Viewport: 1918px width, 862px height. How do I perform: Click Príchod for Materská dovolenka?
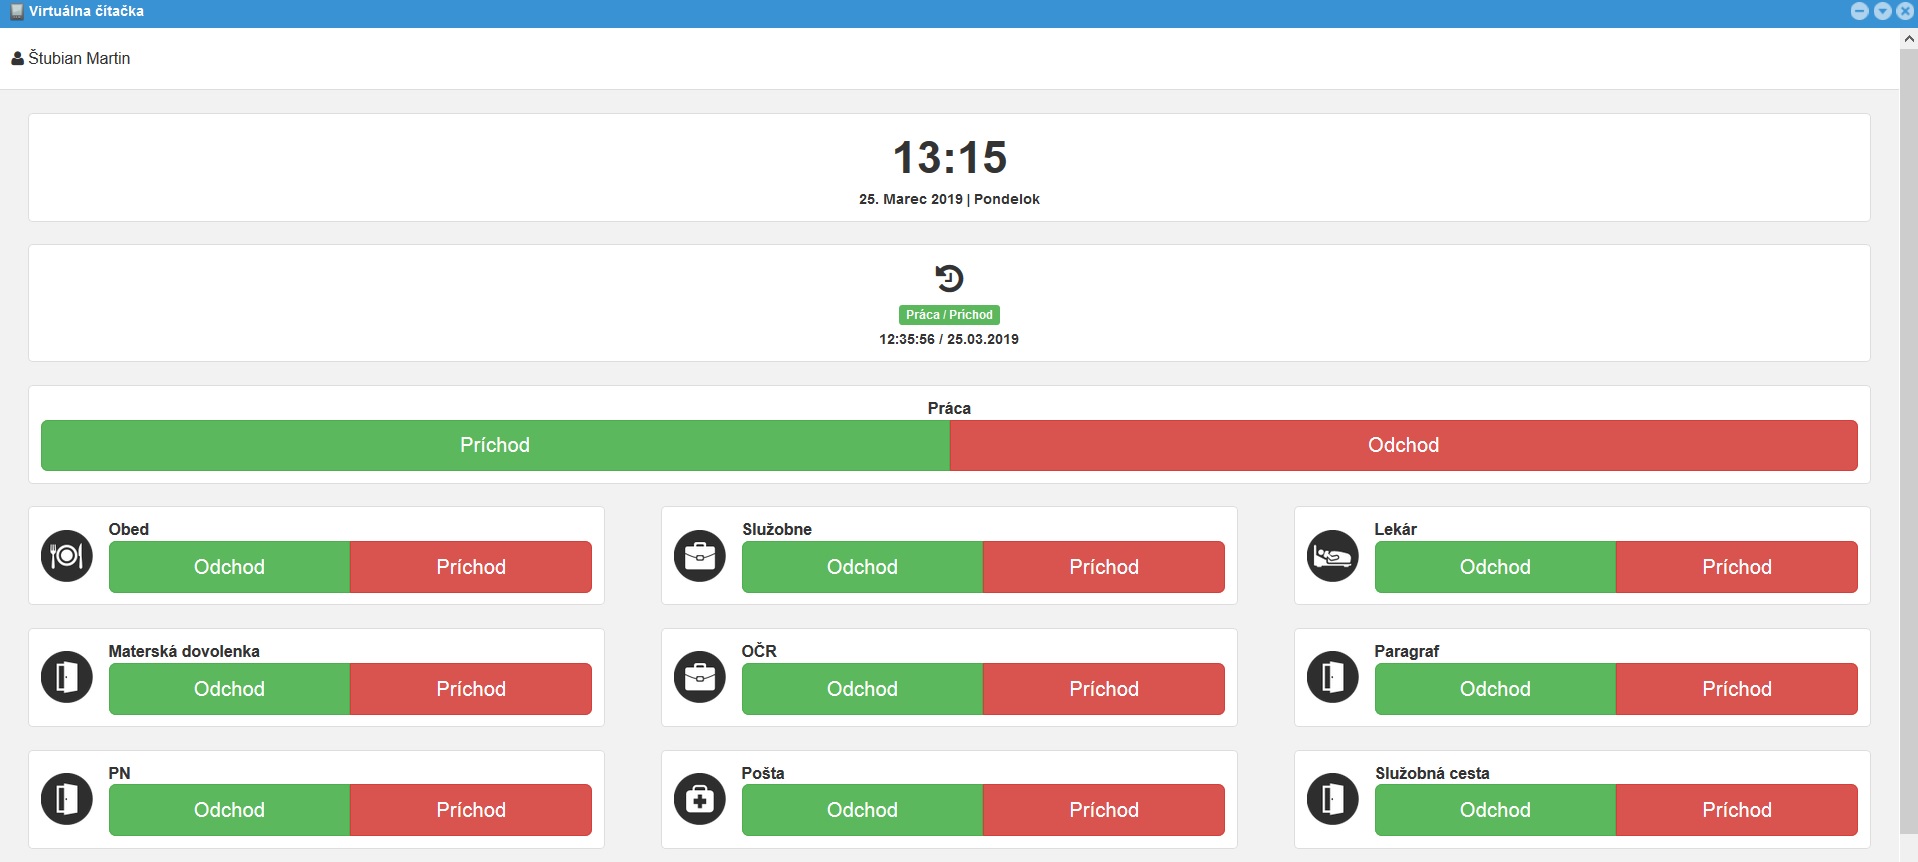pos(471,689)
